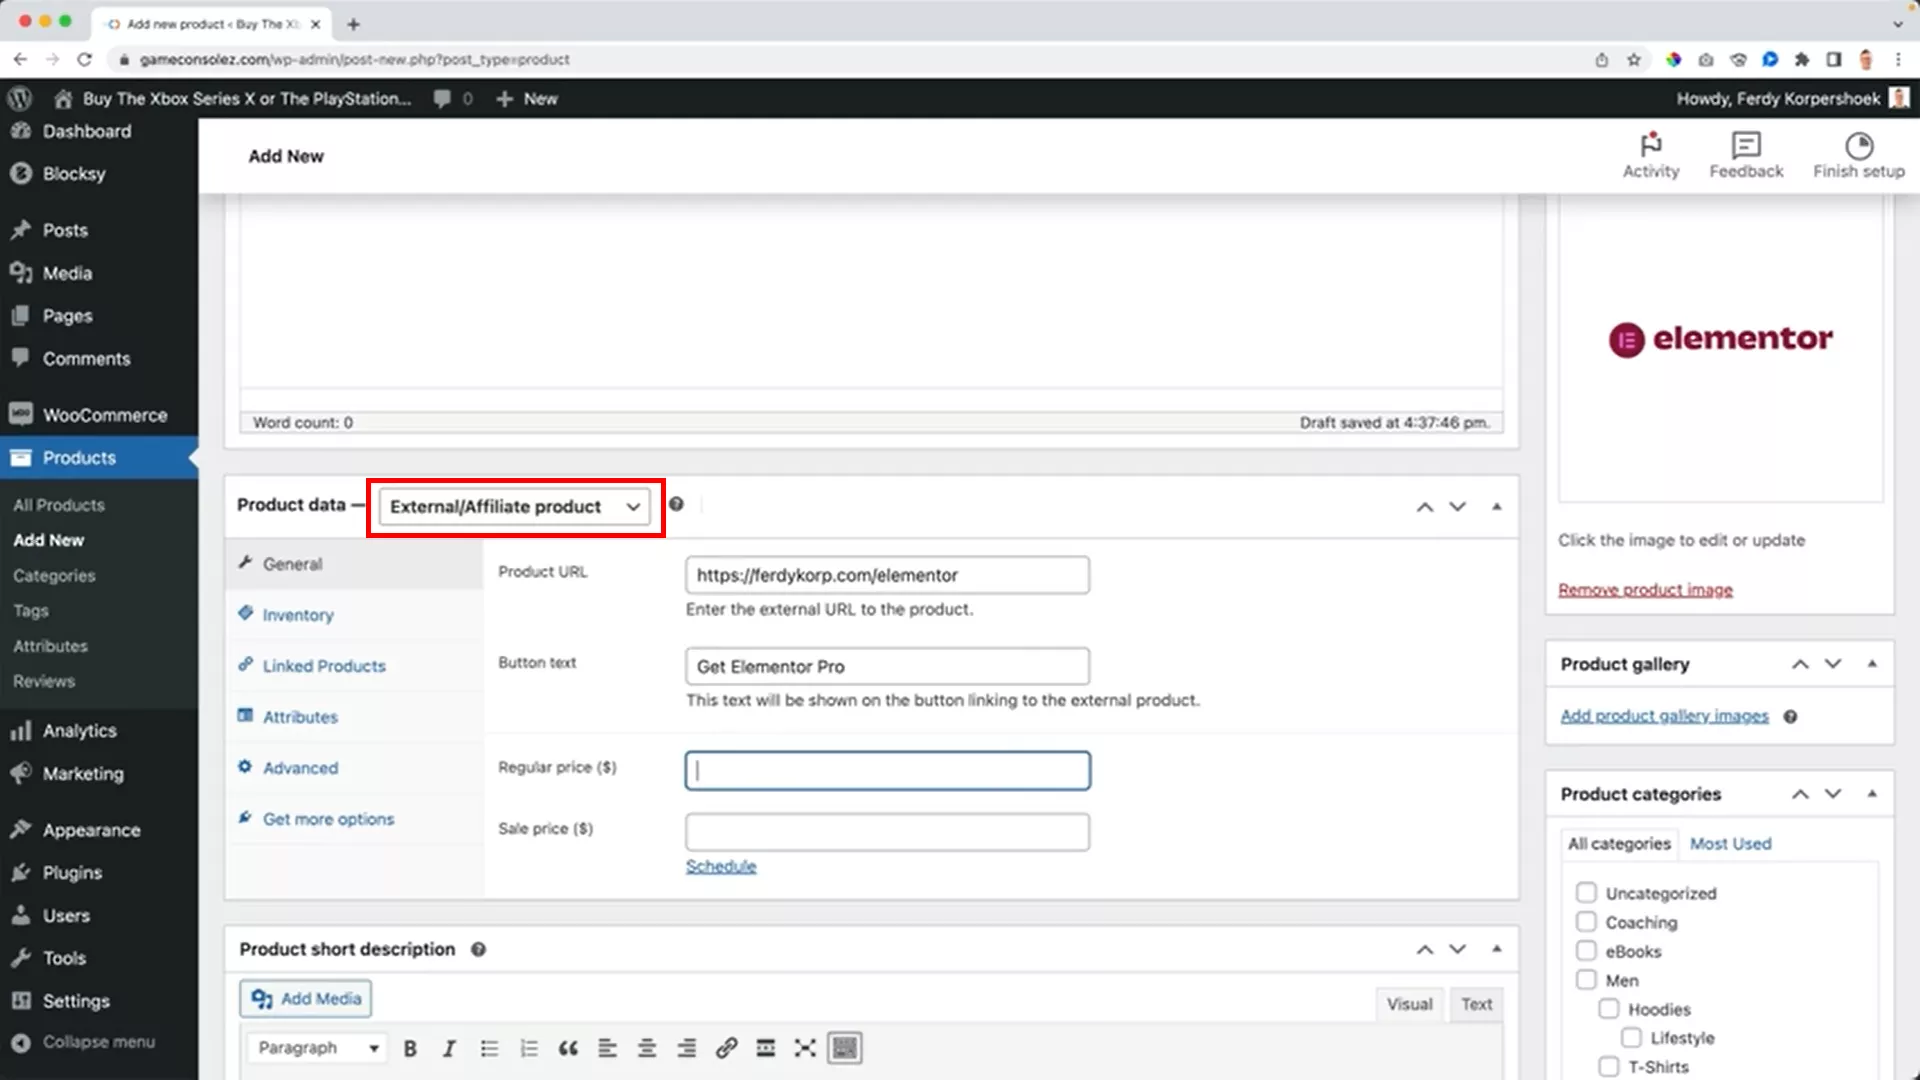Toggle bold formatting in the description editor

coord(410,1048)
